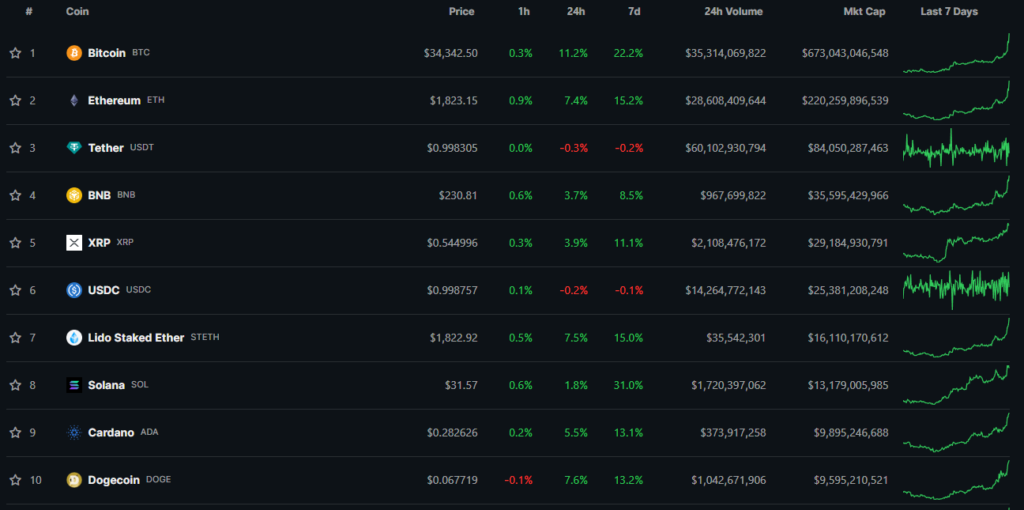Sort by the 24h Volume column header
Image resolution: width=1024 pixels, height=510 pixels.
pos(733,12)
